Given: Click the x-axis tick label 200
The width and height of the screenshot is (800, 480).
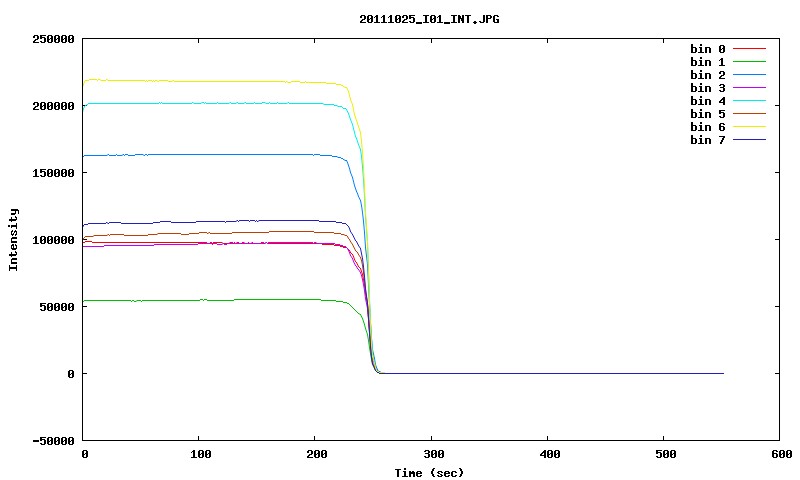Looking at the screenshot, I should 317,454.
